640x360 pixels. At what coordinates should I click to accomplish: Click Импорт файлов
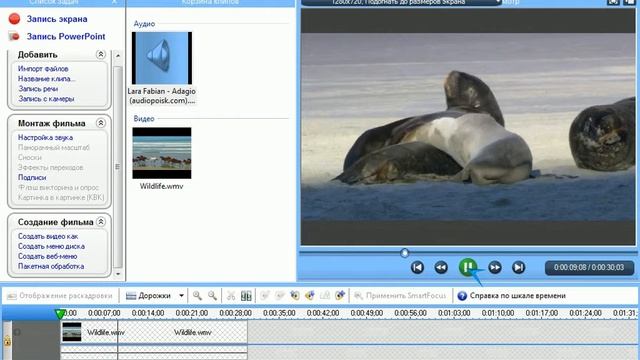pos(43,69)
